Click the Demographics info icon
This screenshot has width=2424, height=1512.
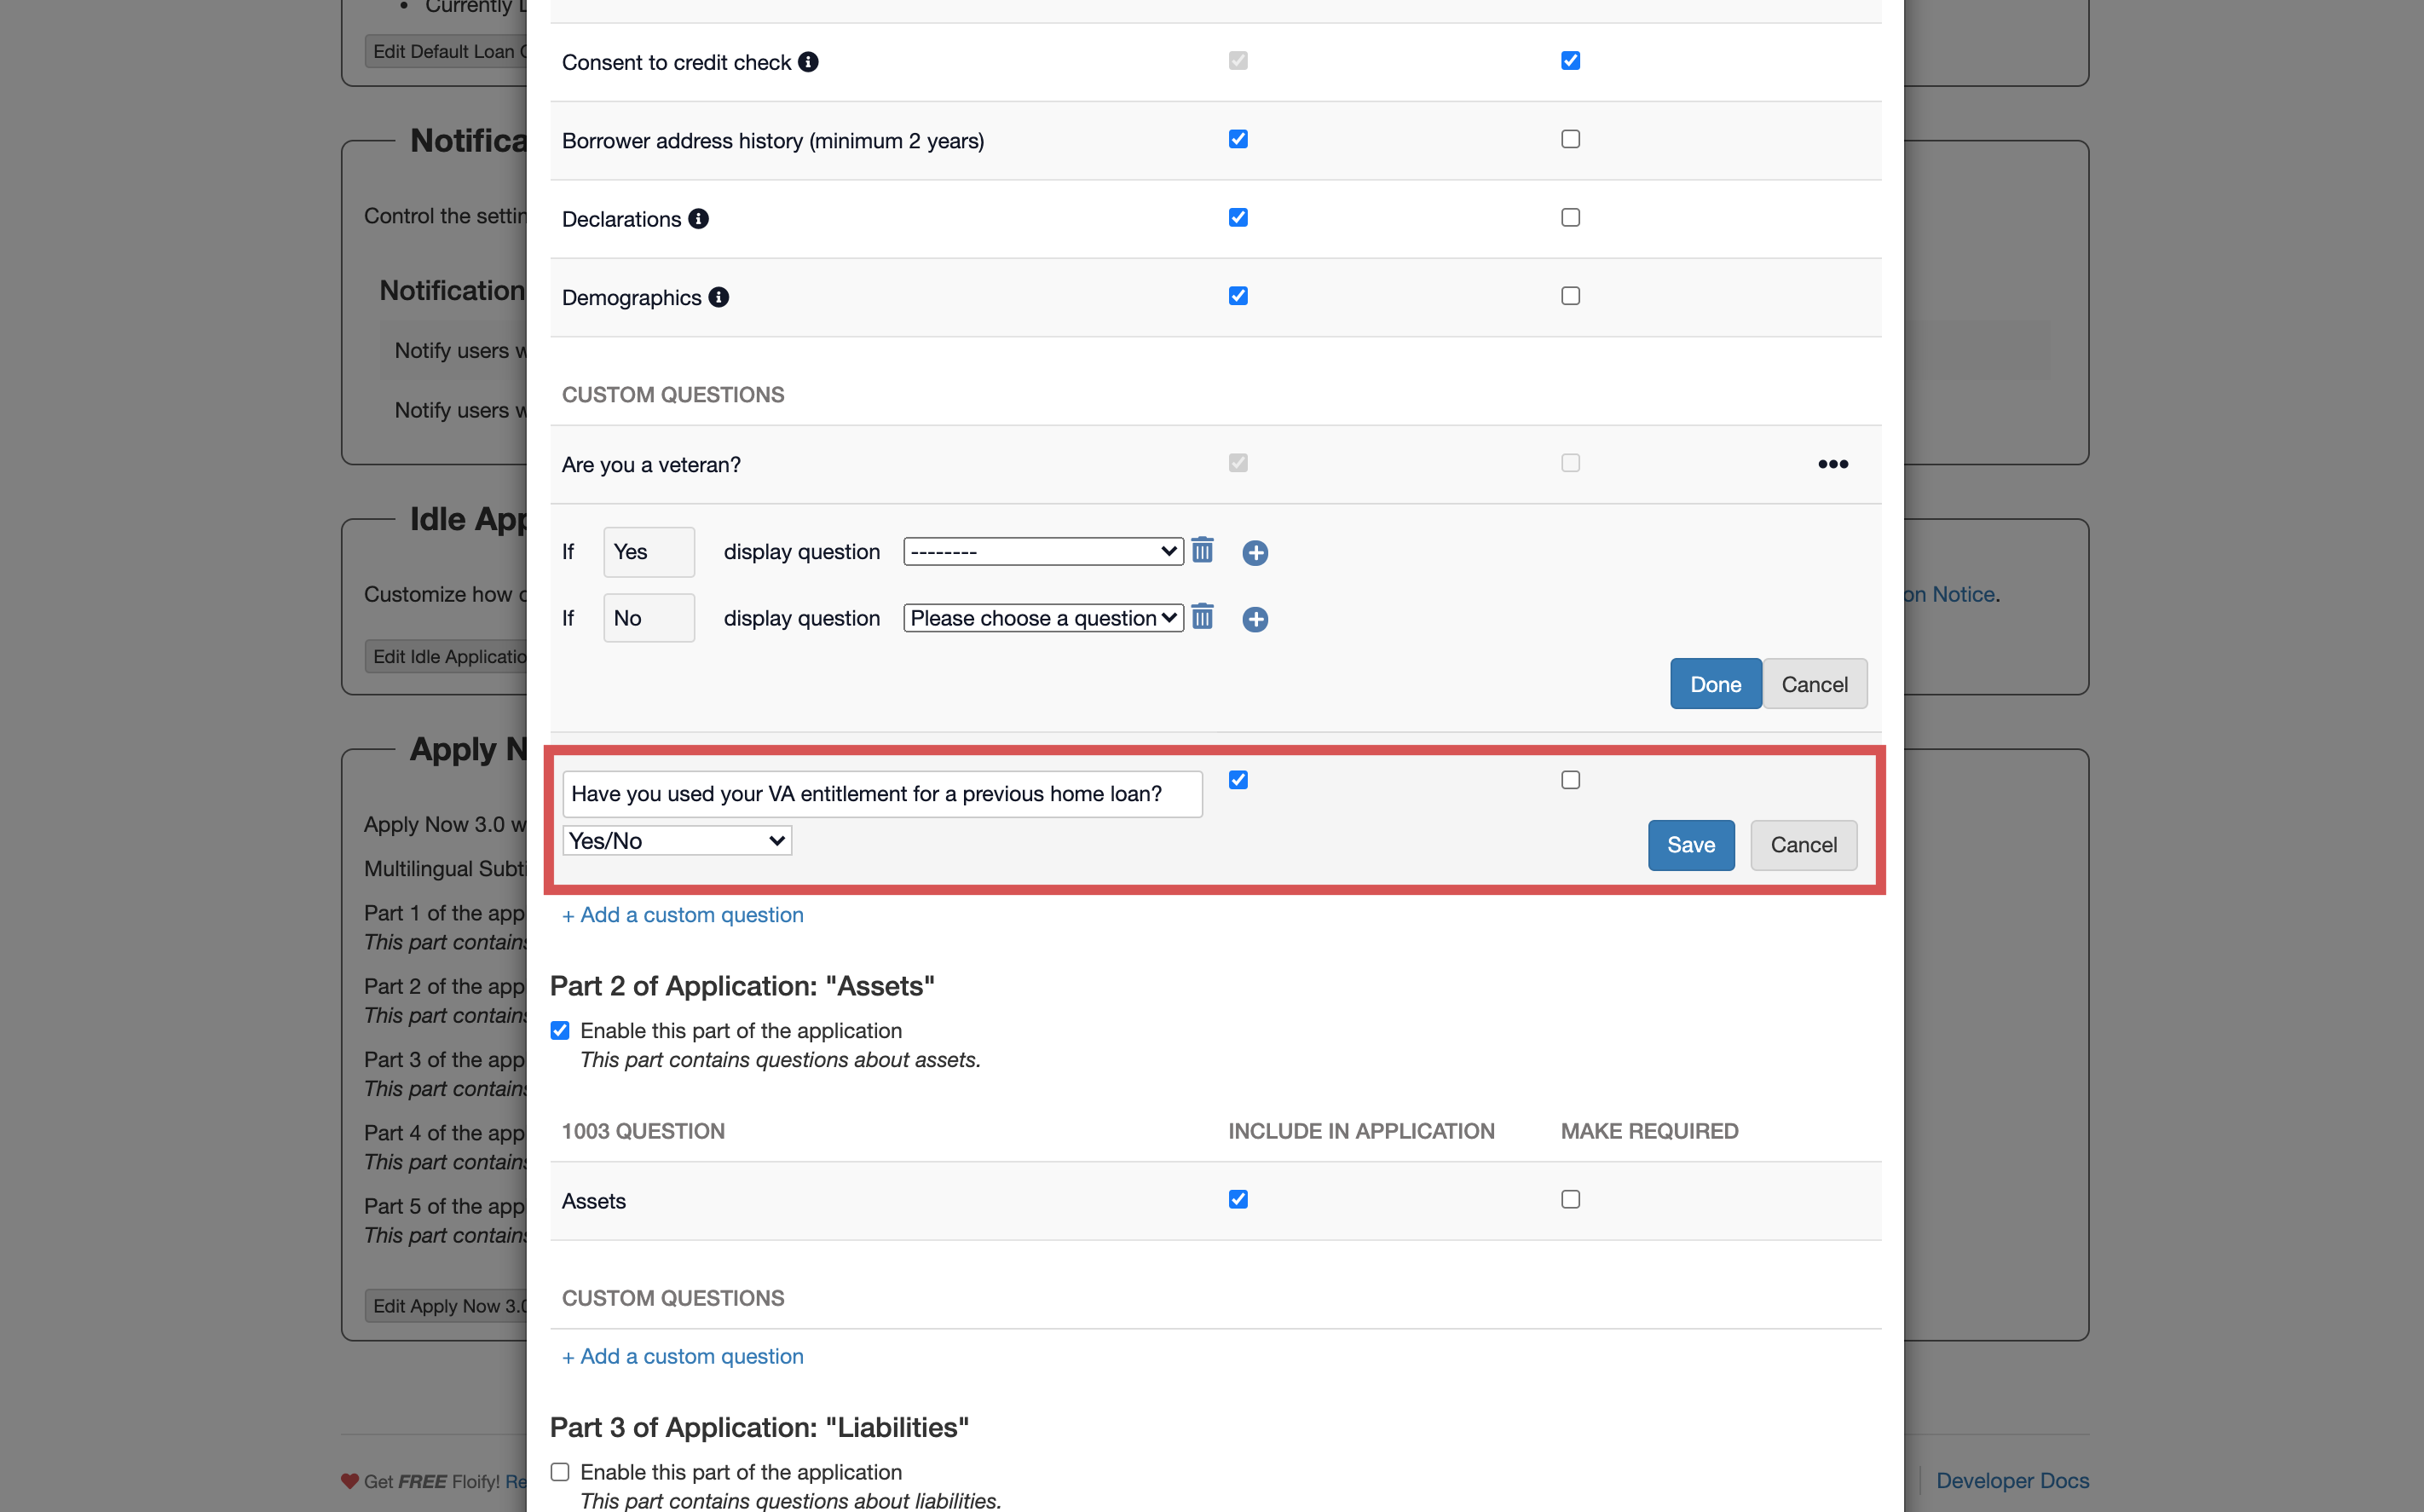click(x=718, y=297)
